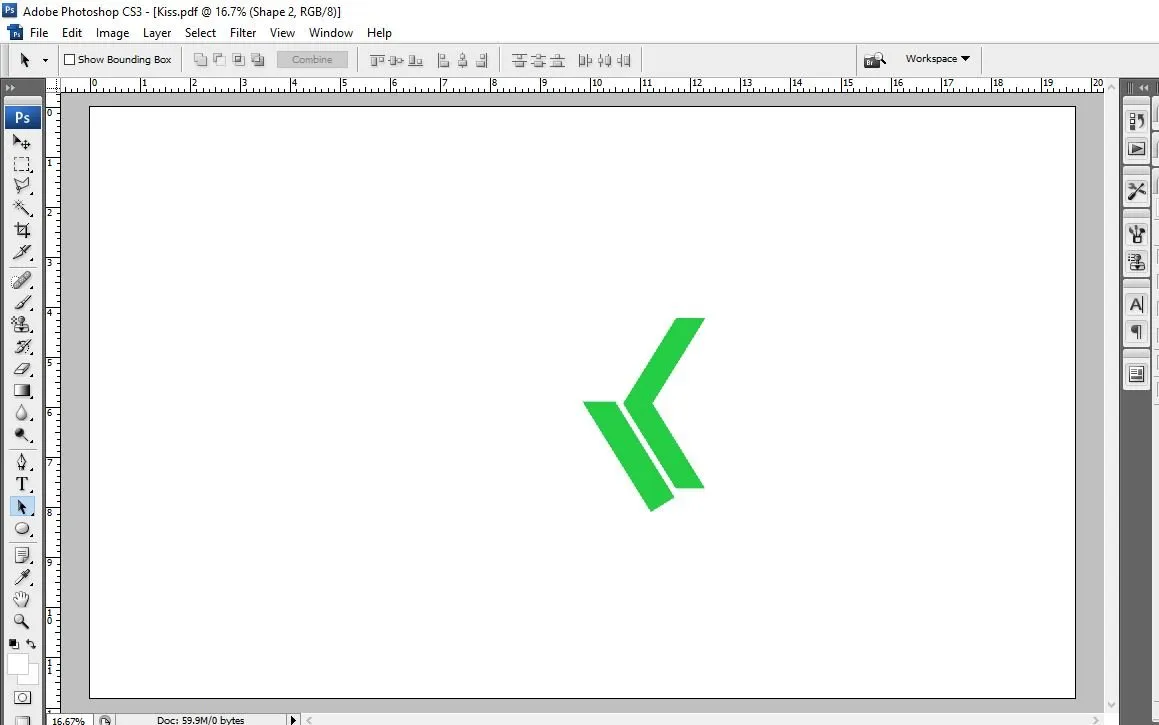Image resolution: width=1159 pixels, height=725 pixels.
Task: Open the Layer menu
Action: (x=157, y=33)
